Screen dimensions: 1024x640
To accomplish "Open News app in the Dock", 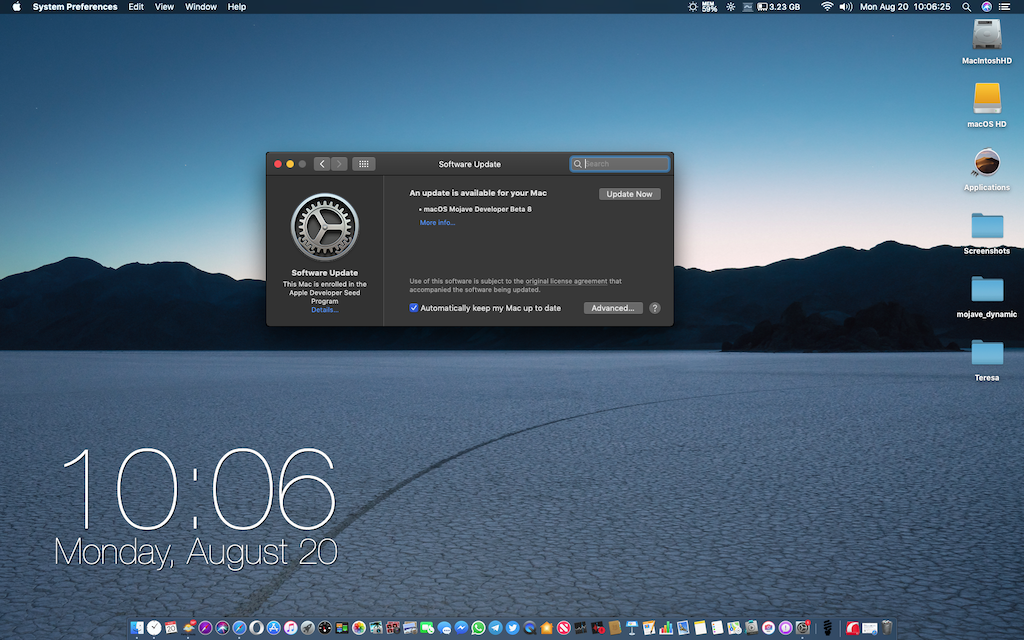I will 564,628.
